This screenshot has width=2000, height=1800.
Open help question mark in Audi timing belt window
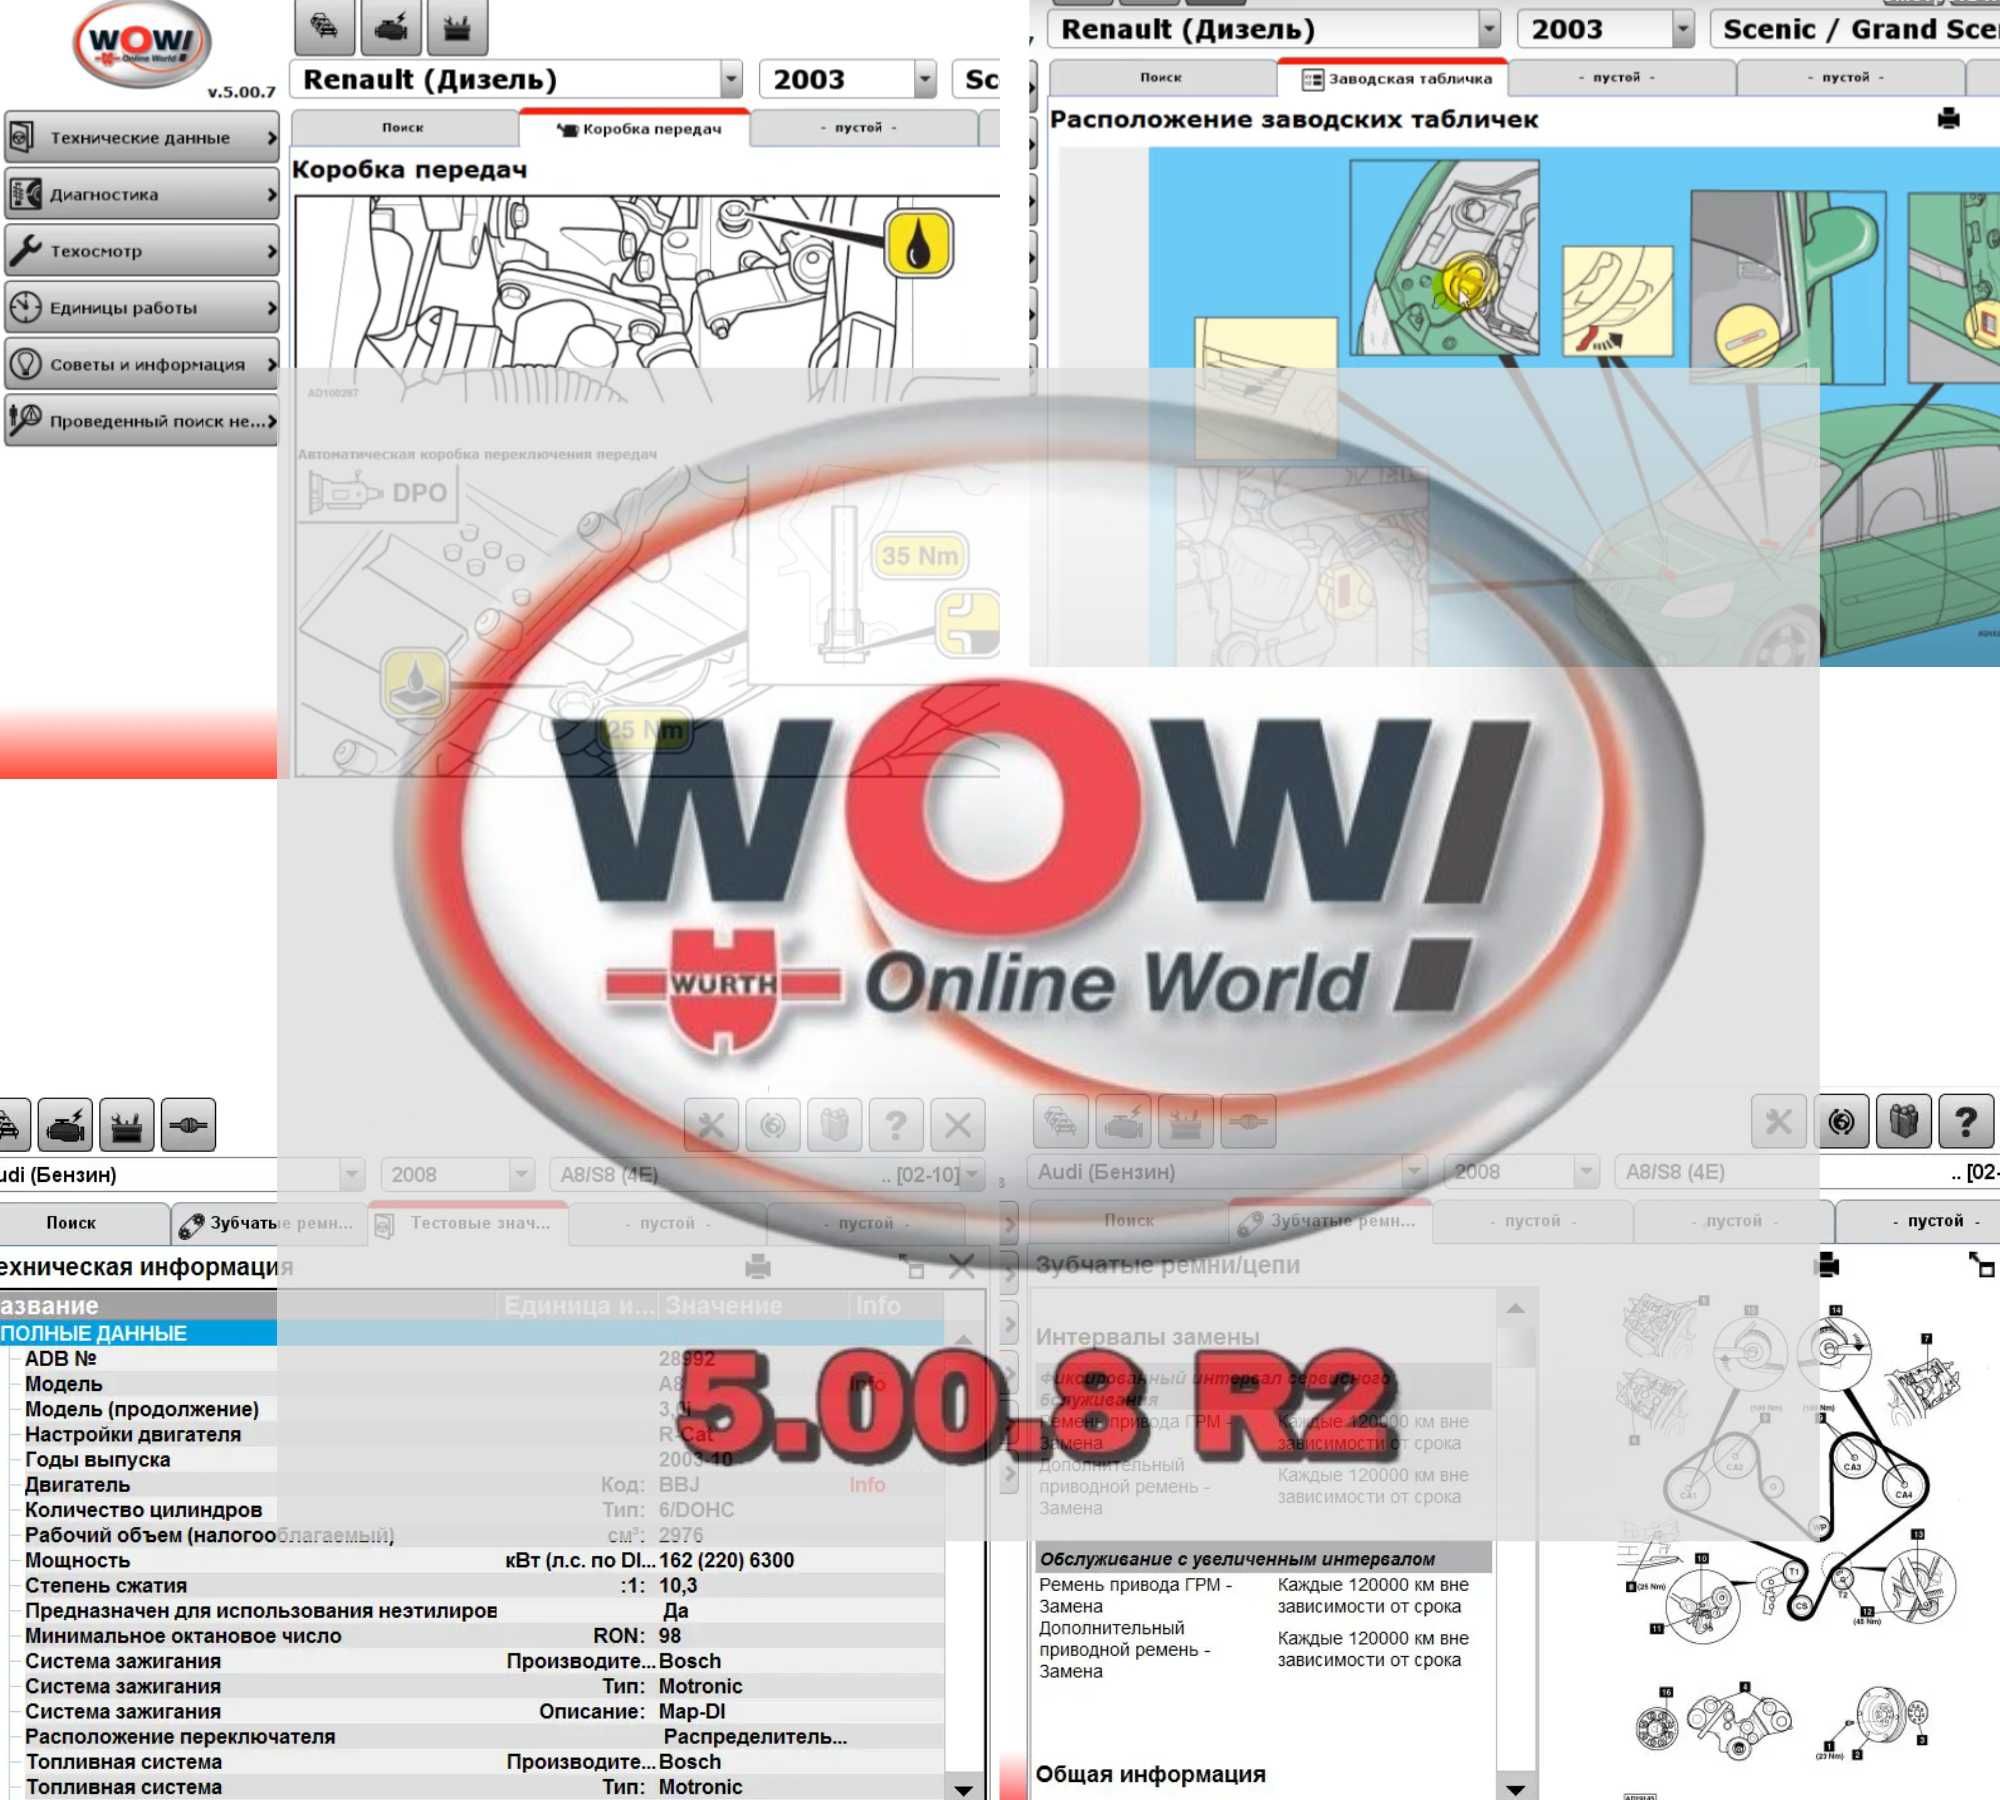tap(1966, 1122)
